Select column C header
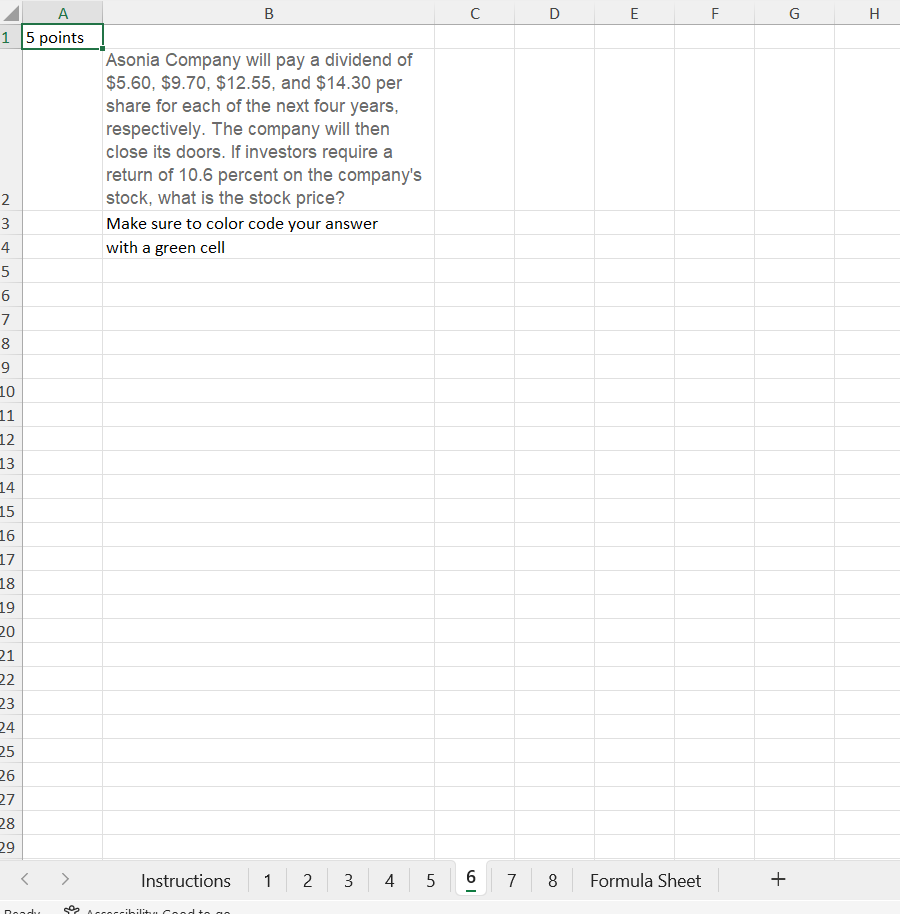Viewport: 900px width, 914px height. 474,13
